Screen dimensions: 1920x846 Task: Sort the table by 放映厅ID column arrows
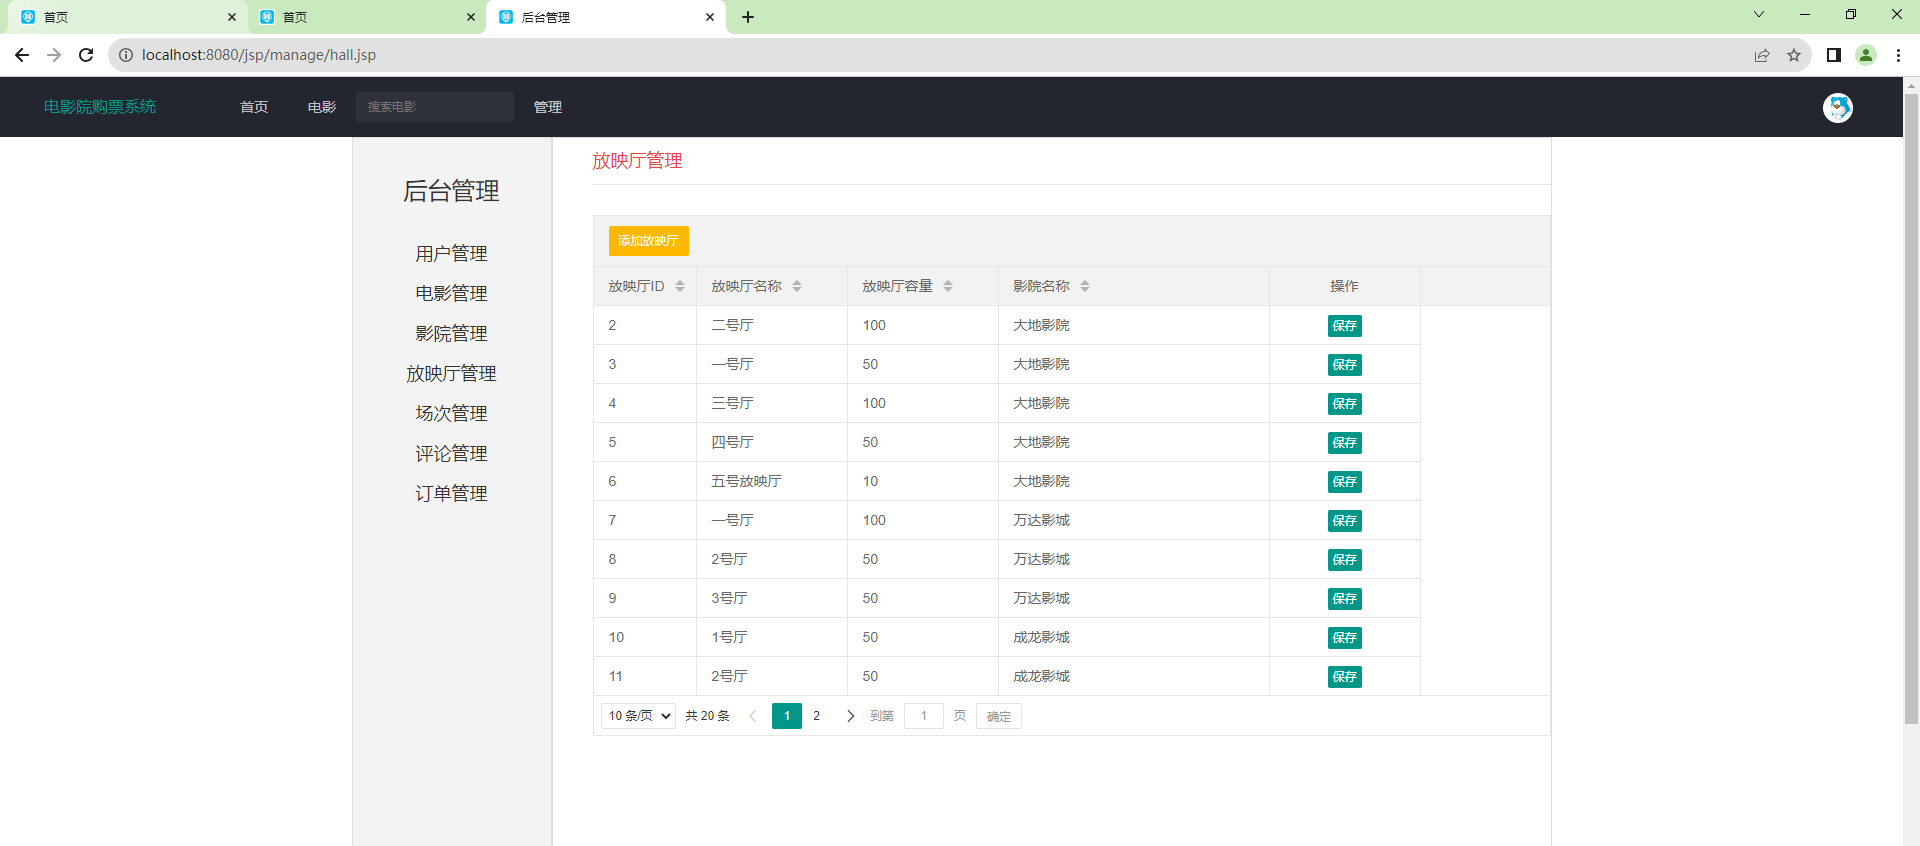tap(680, 286)
